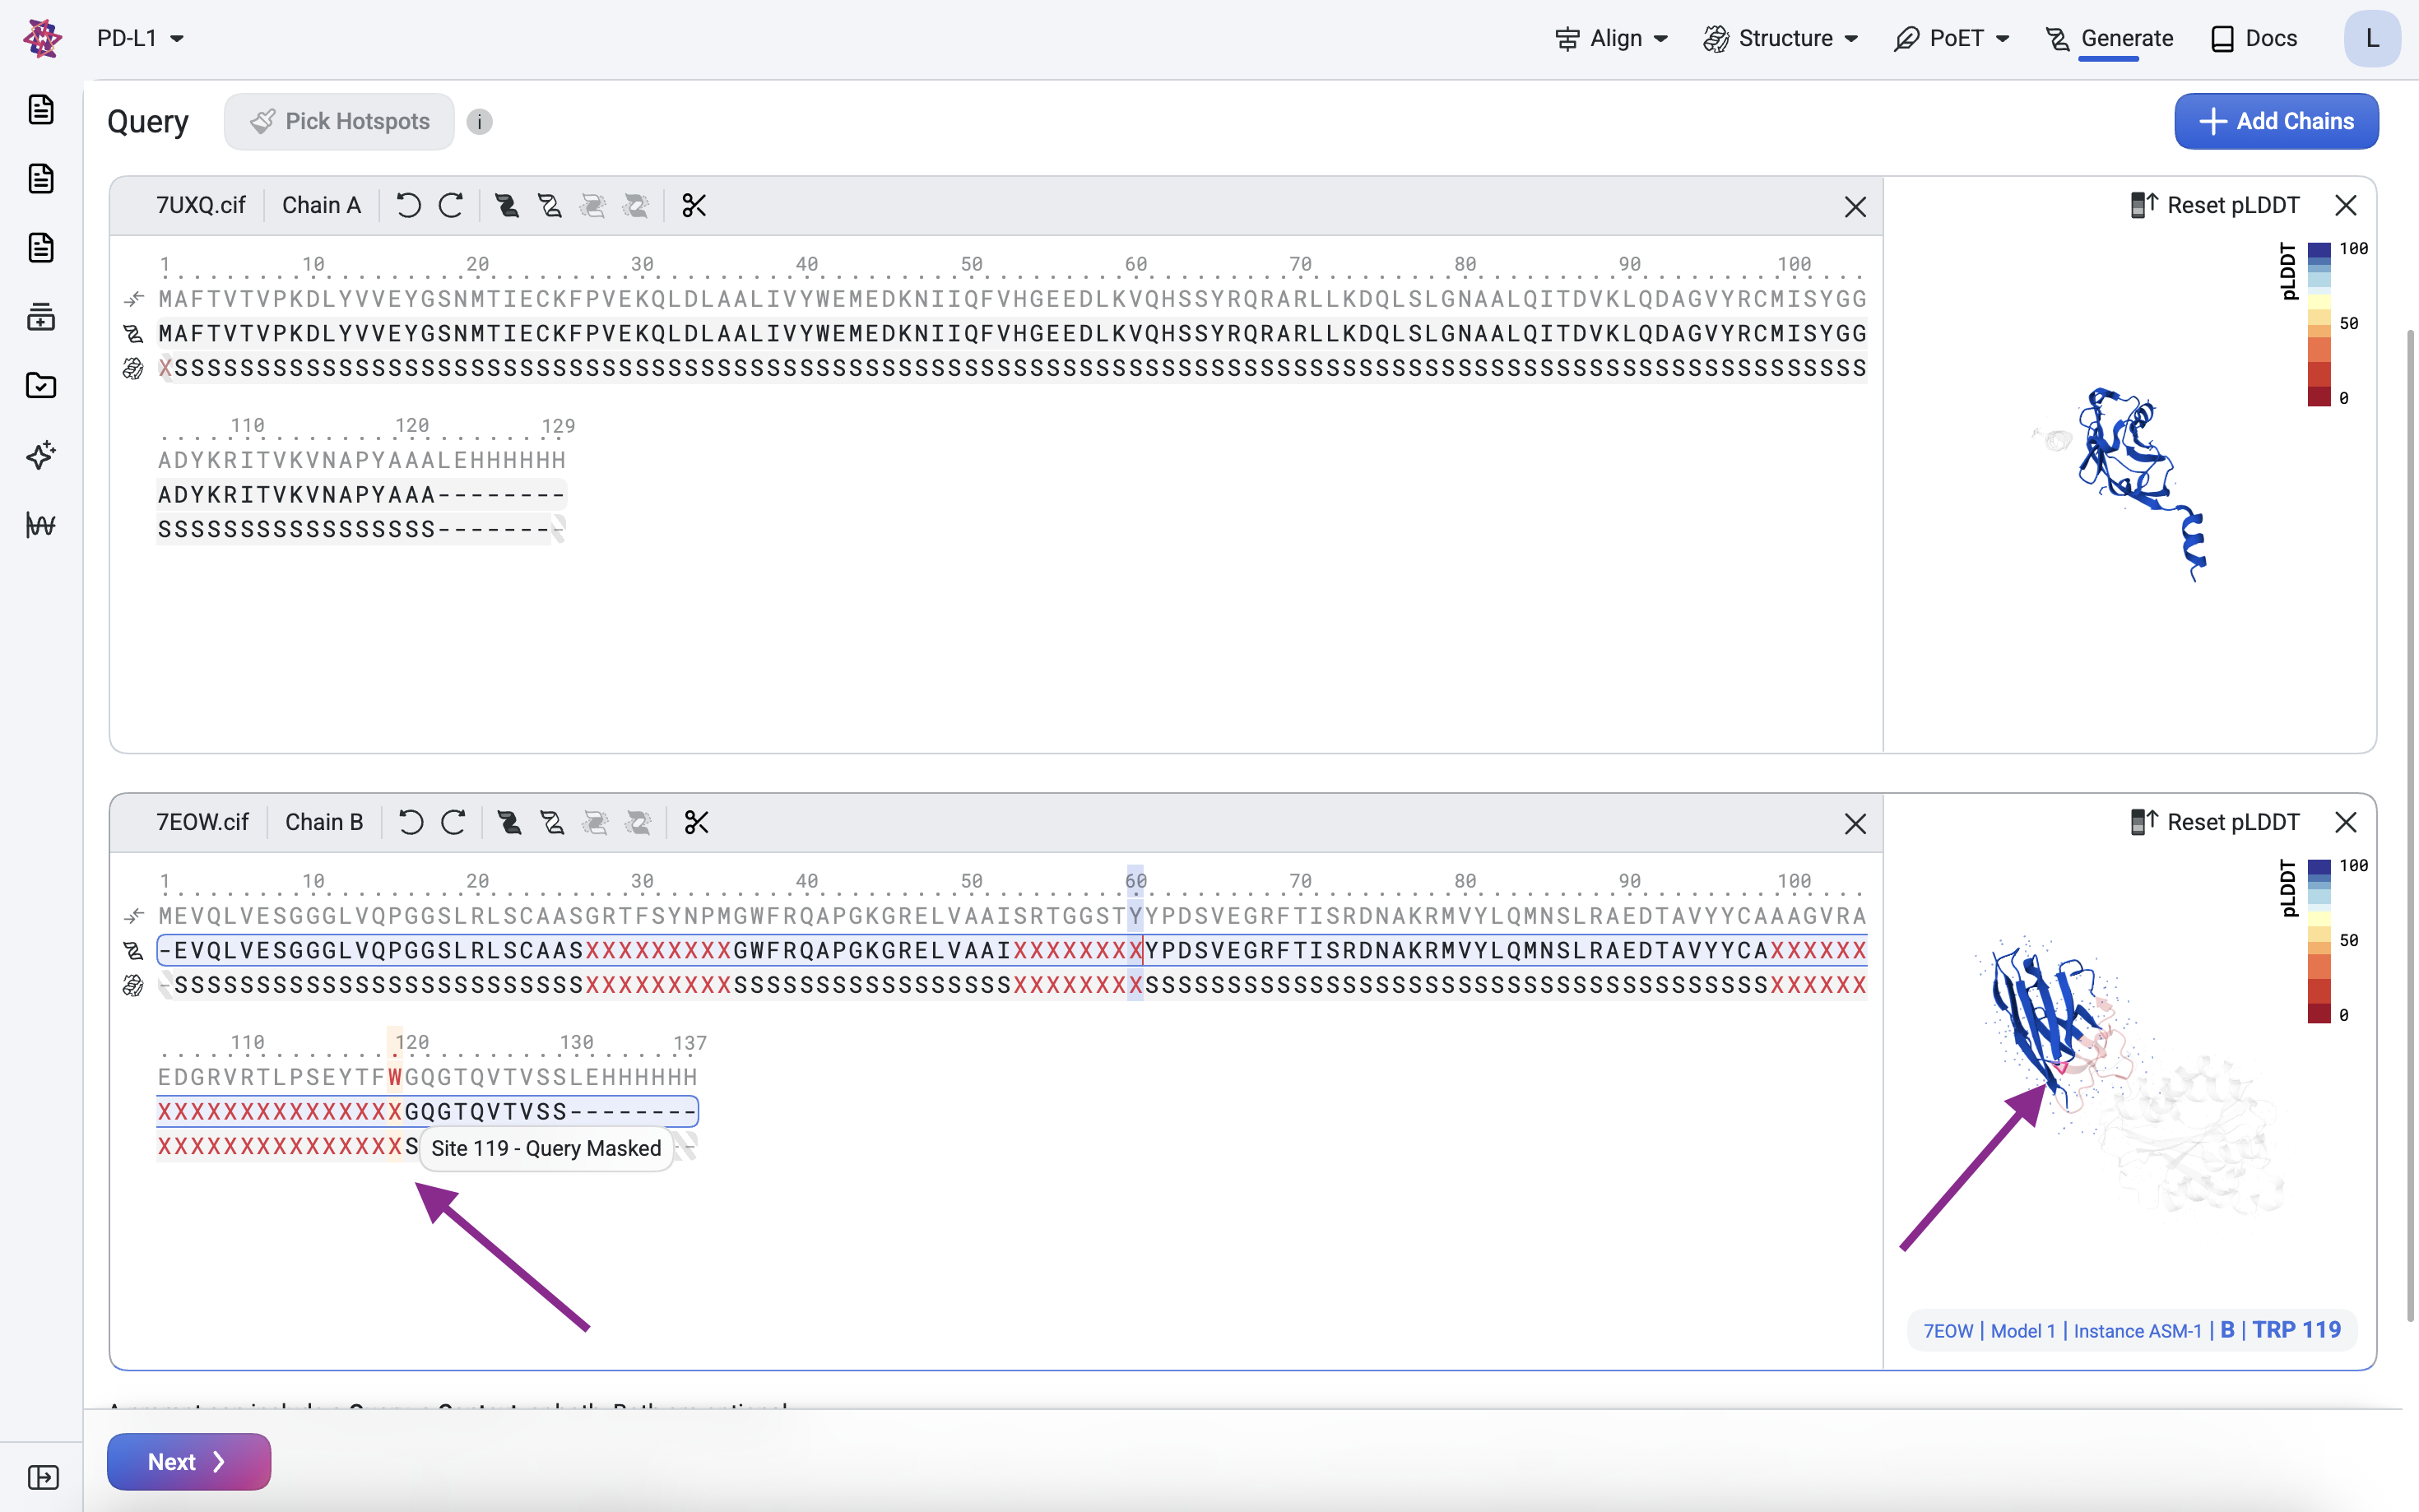Viewport: 2419px width, 1512px height.
Task: Click the Chain A label
Action: (321, 206)
